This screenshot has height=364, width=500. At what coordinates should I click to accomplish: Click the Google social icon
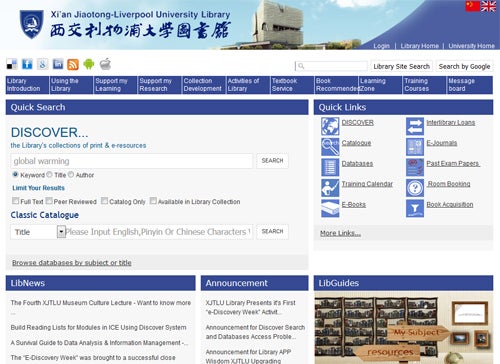[42, 64]
